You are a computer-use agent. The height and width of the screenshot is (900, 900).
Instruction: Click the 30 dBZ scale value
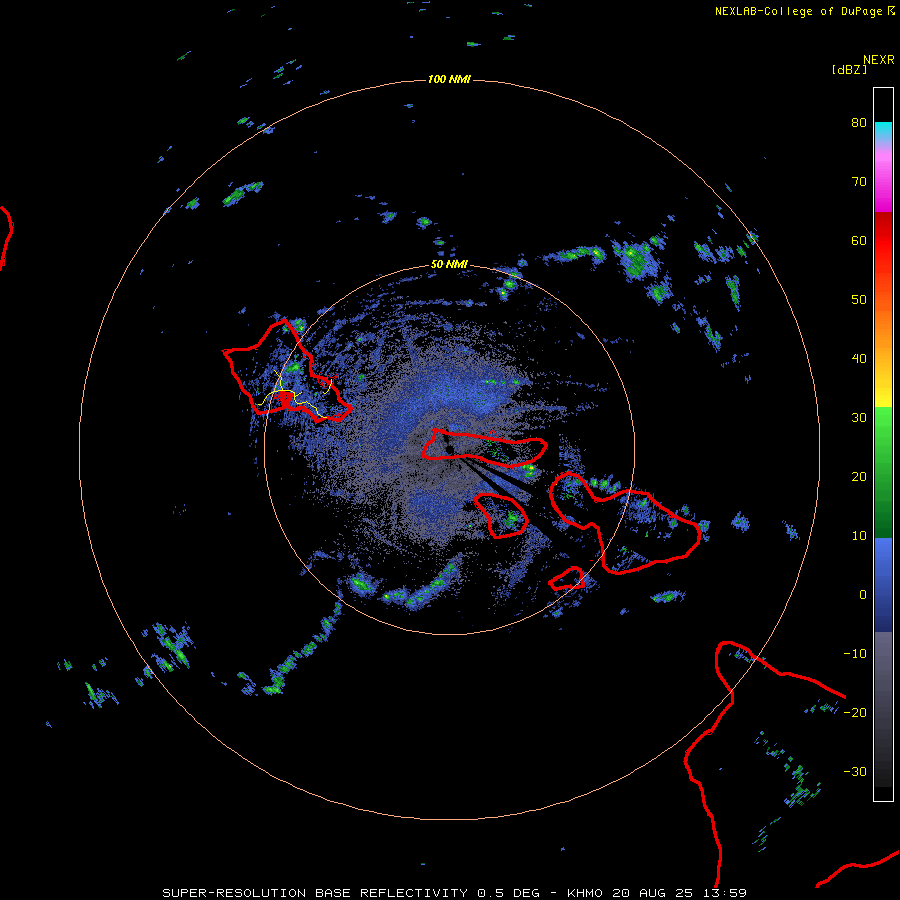click(859, 417)
